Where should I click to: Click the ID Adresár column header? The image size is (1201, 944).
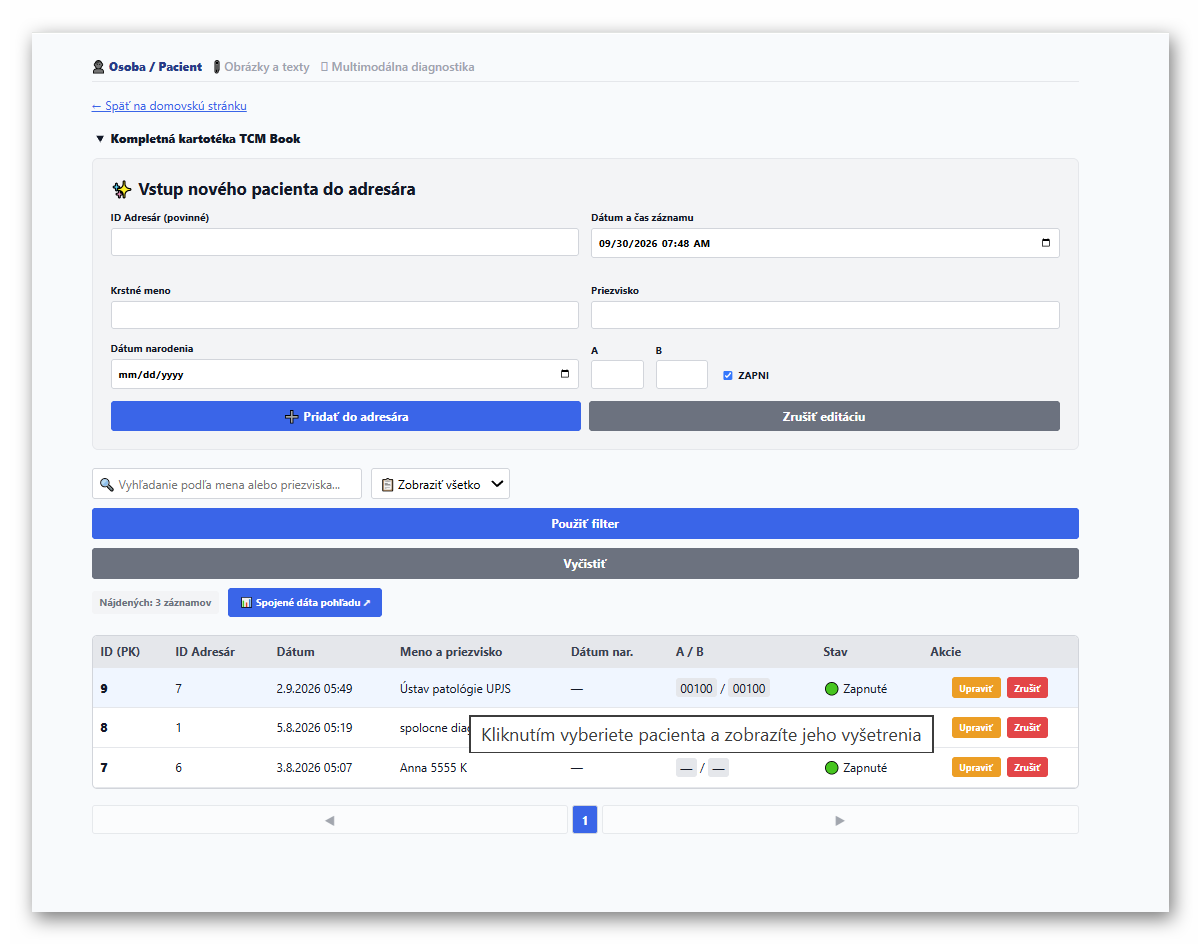[x=205, y=652]
